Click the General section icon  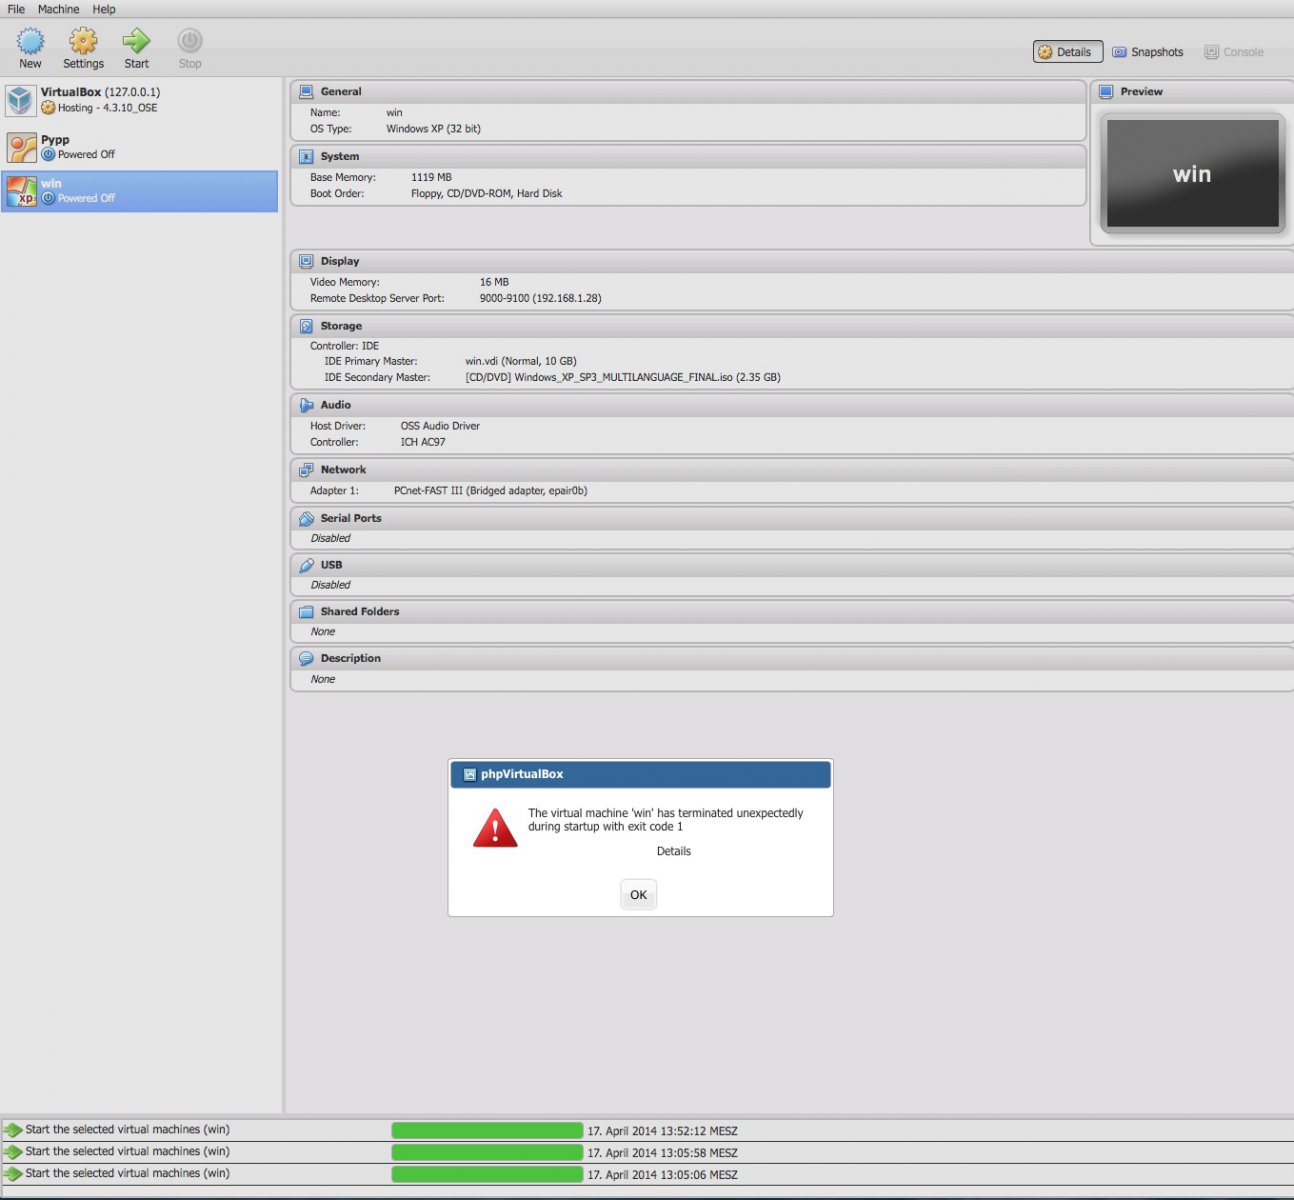(x=306, y=92)
